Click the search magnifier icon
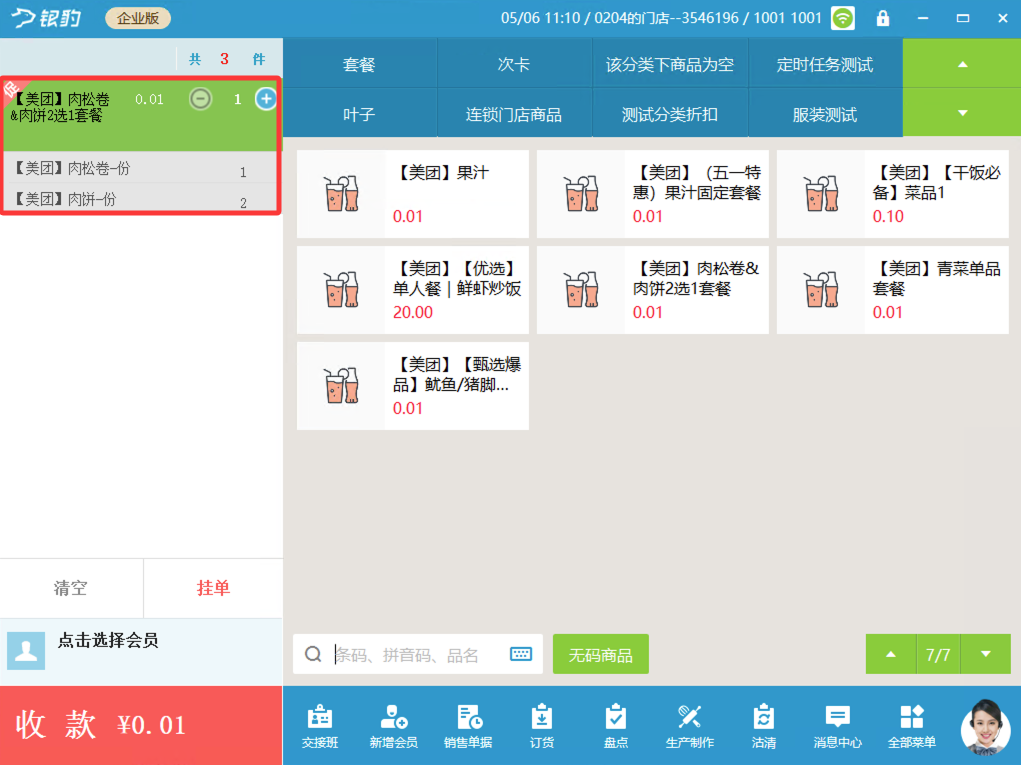The height and width of the screenshot is (765, 1021). 313,654
